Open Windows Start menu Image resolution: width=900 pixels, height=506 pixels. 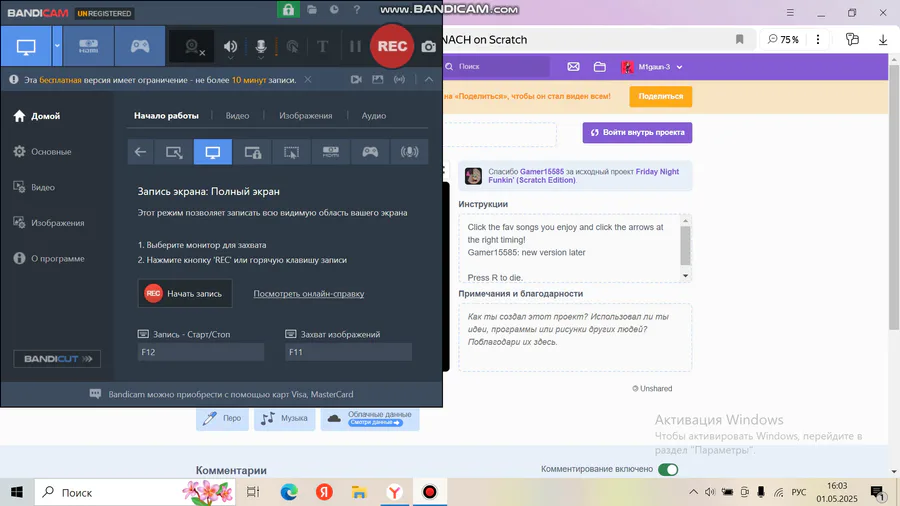point(17,492)
